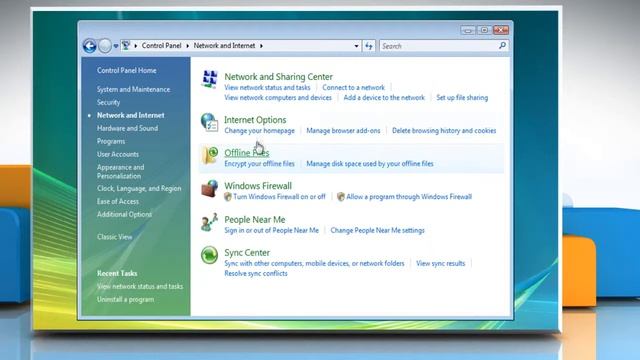This screenshot has height=360, width=640.
Task: Go to Control Panel Home in sidebar
Action: (127, 70)
